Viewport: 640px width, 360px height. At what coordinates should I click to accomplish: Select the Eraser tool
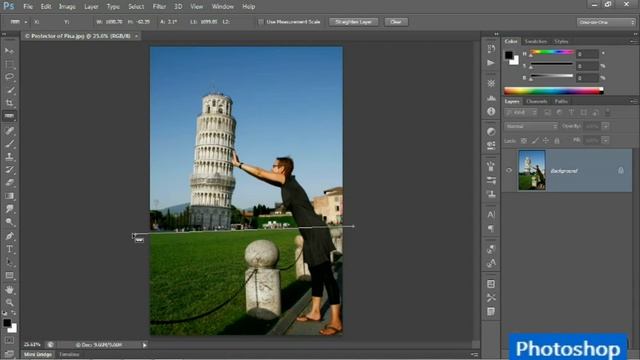[9, 182]
